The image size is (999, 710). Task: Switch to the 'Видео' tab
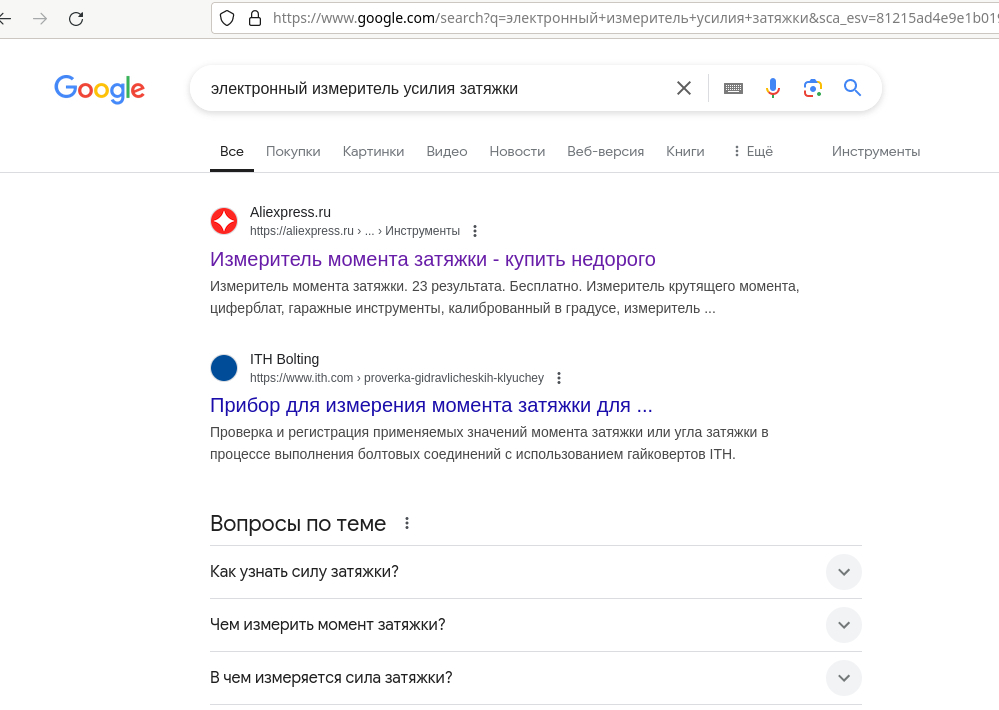(446, 151)
